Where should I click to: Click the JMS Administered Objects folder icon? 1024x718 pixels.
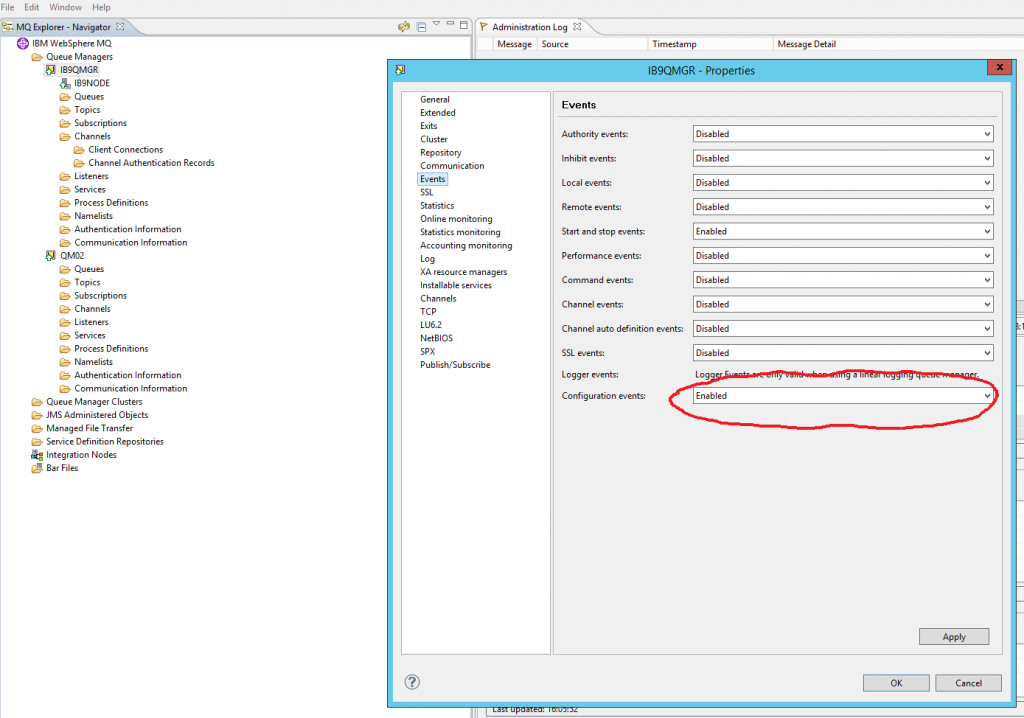[37, 415]
